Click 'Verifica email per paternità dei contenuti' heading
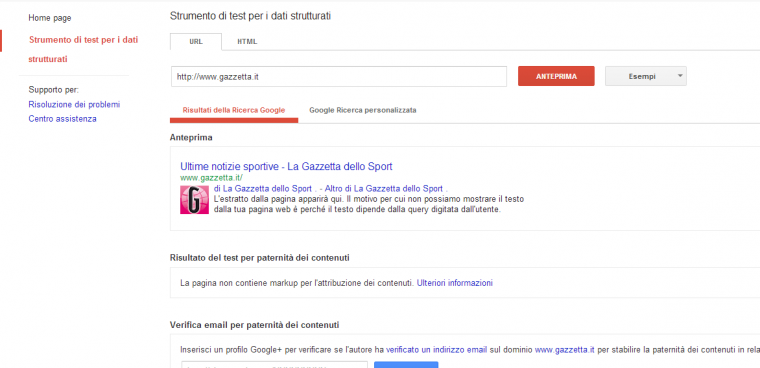This screenshot has width=760, height=368. coord(254,325)
